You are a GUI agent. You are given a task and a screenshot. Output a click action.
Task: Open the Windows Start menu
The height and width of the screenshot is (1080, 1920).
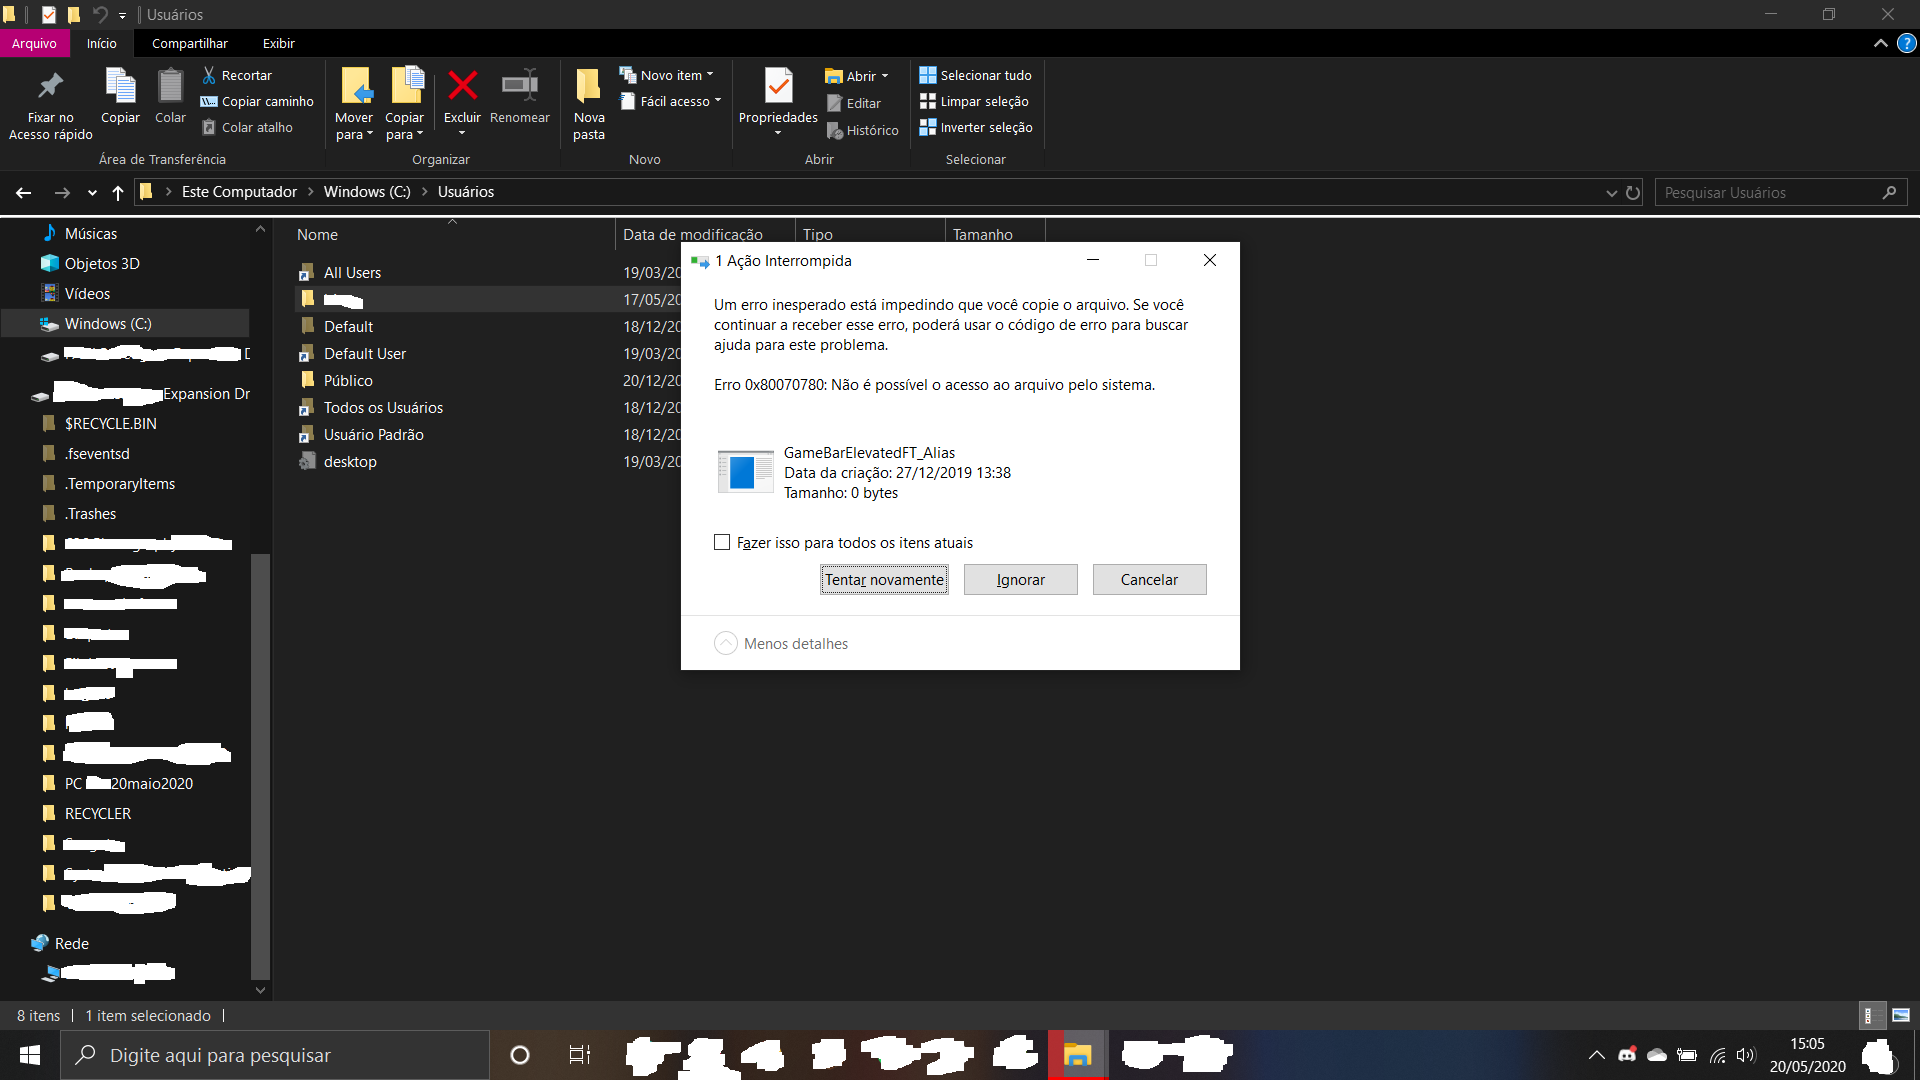tap(30, 1055)
